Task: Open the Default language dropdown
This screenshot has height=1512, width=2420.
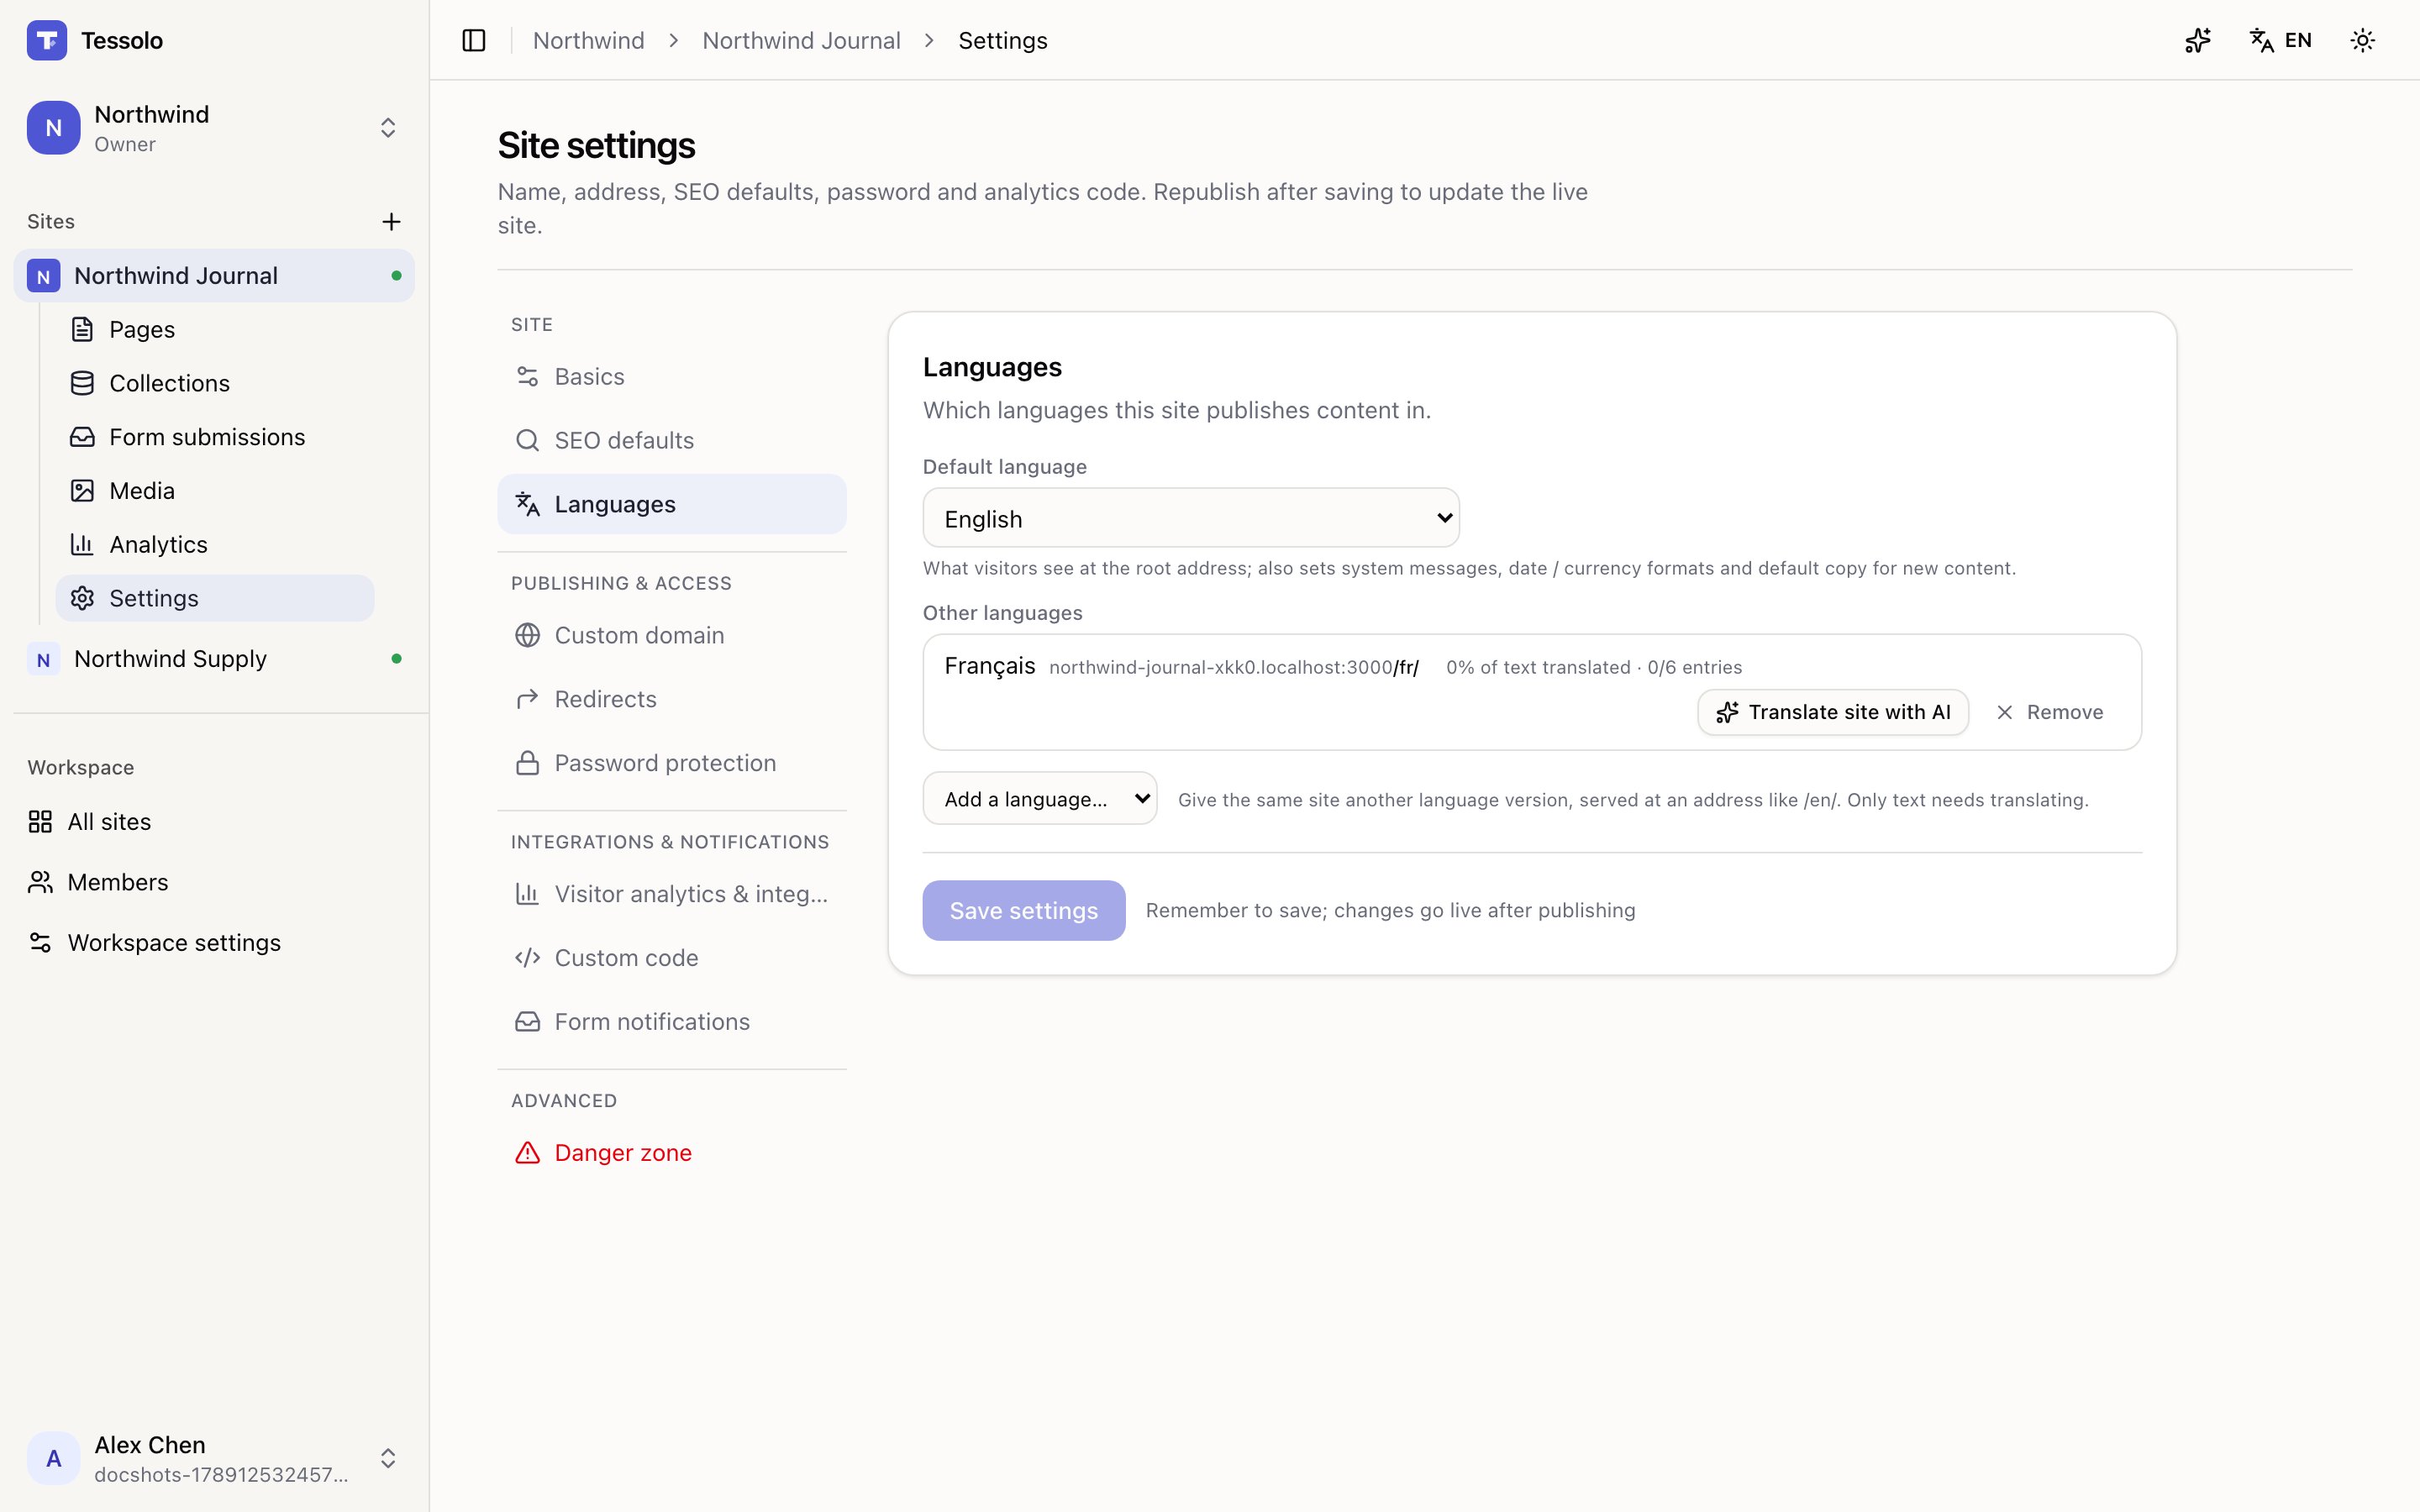Action: click(x=1191, y=518)
